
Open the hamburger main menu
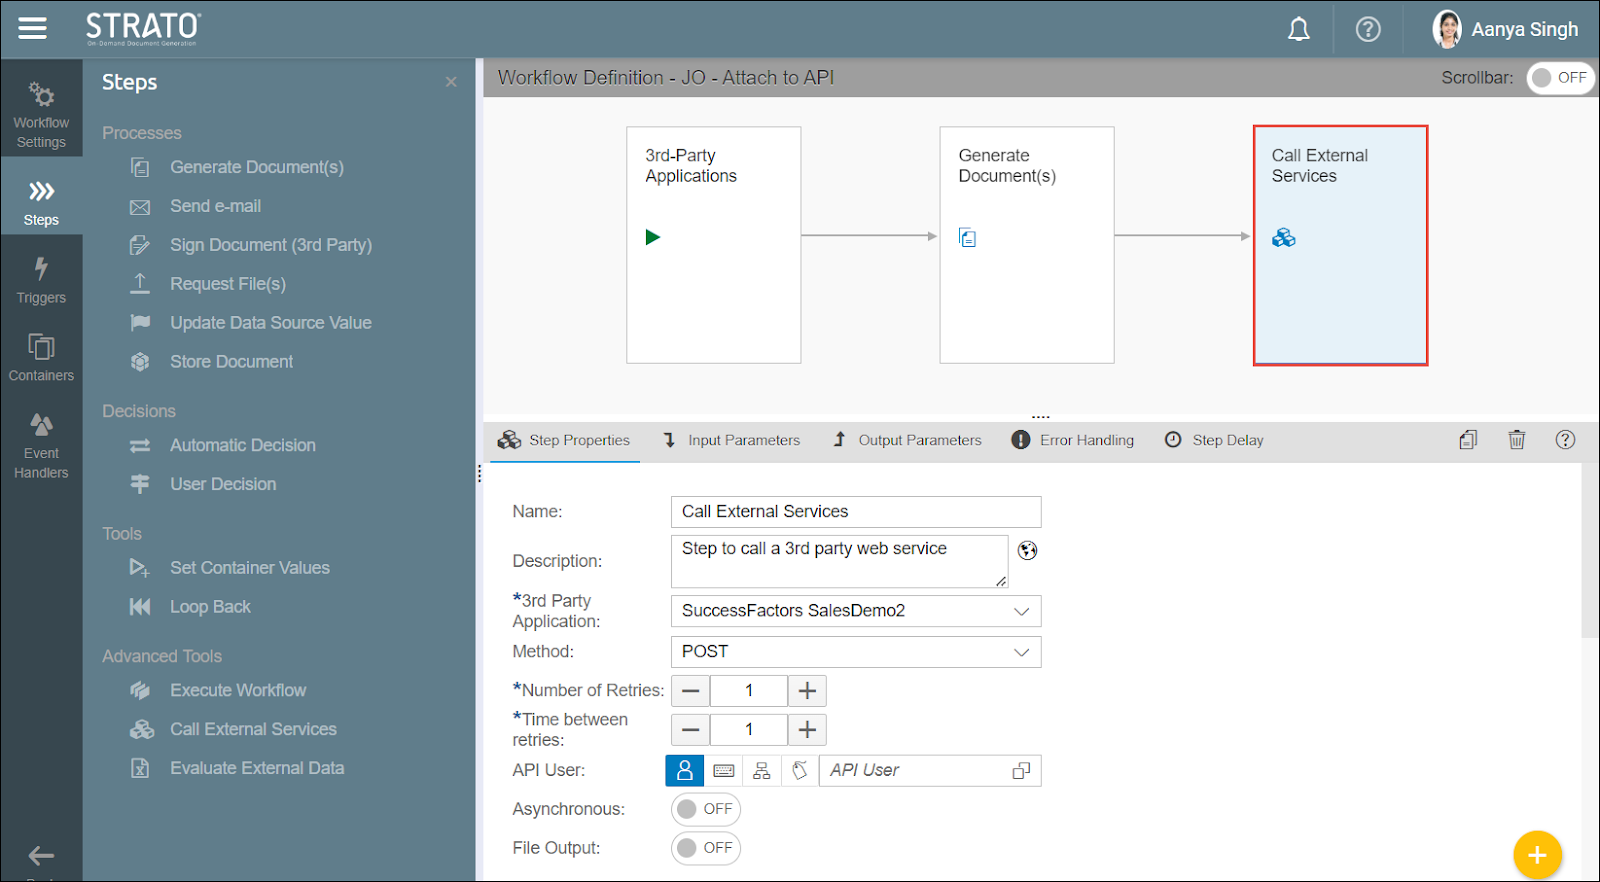click(32, 28)
